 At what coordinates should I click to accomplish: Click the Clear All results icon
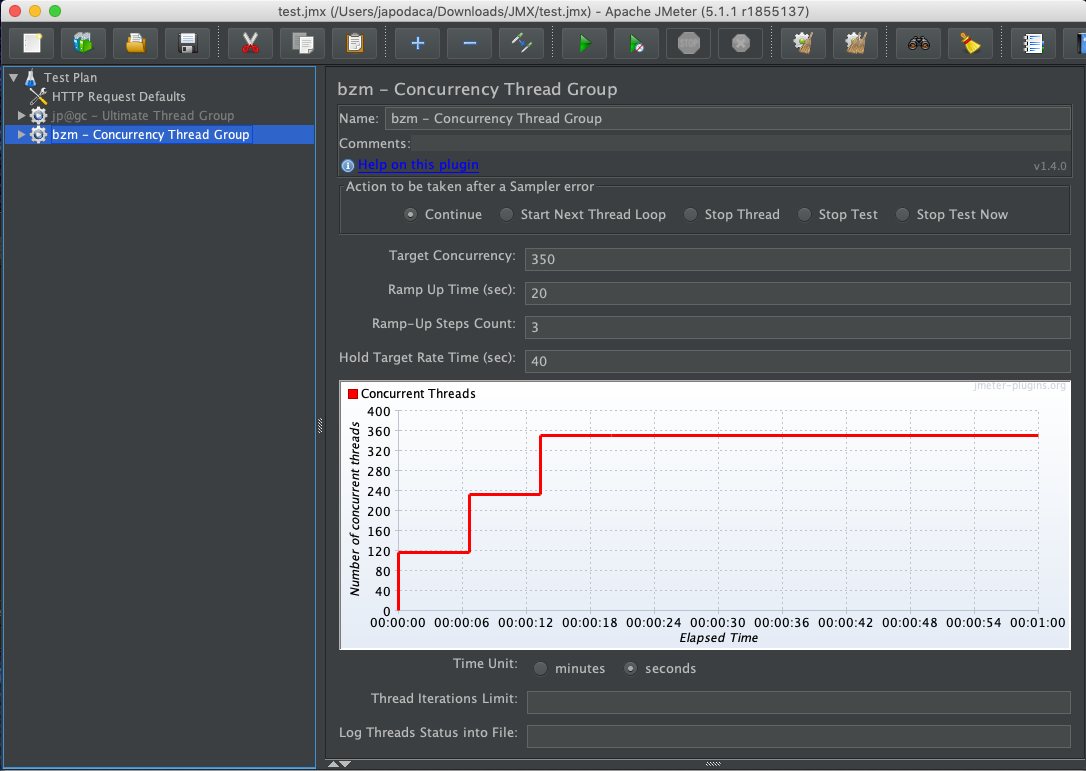[855, 43]
